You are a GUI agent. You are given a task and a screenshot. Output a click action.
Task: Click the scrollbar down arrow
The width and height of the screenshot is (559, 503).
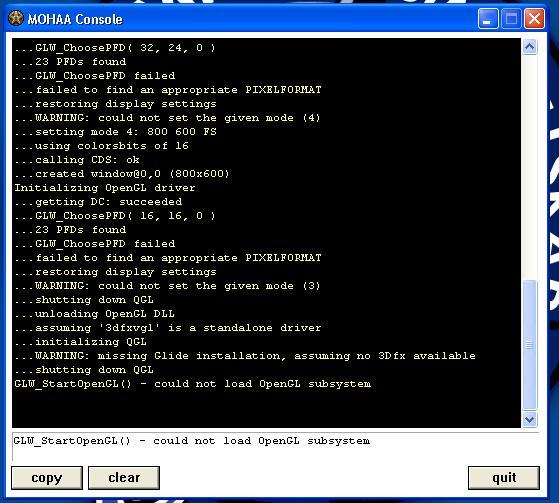click(x=530, y=419)
